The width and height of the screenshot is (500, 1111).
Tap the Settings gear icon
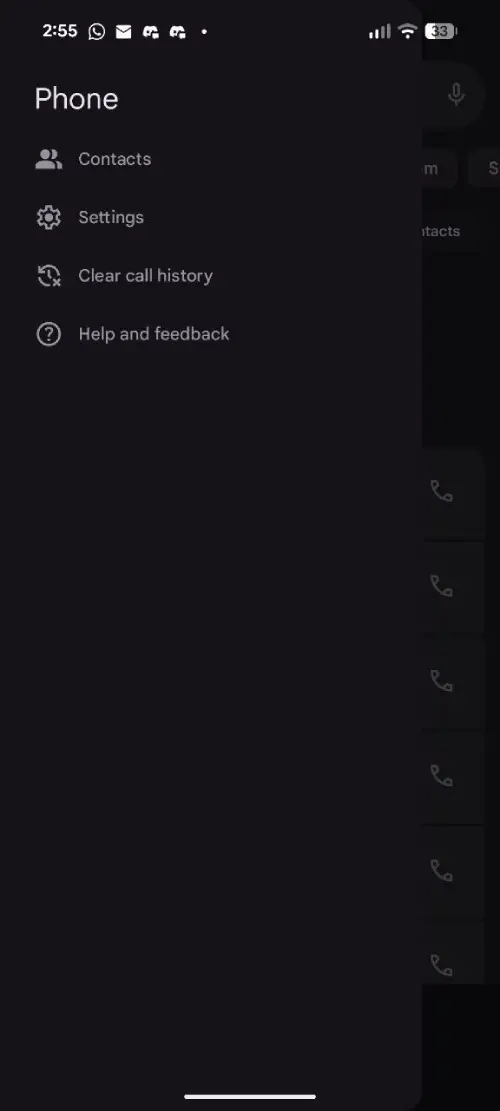(49, 217)
